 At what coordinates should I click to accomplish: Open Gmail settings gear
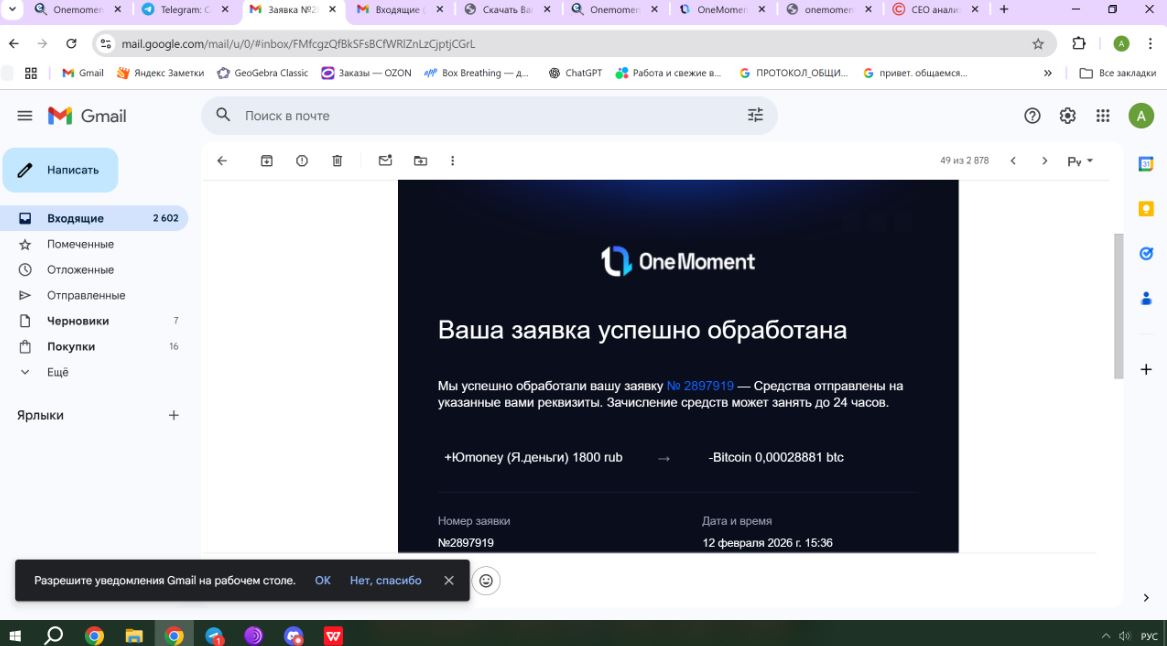click(x=1067, y=116)
